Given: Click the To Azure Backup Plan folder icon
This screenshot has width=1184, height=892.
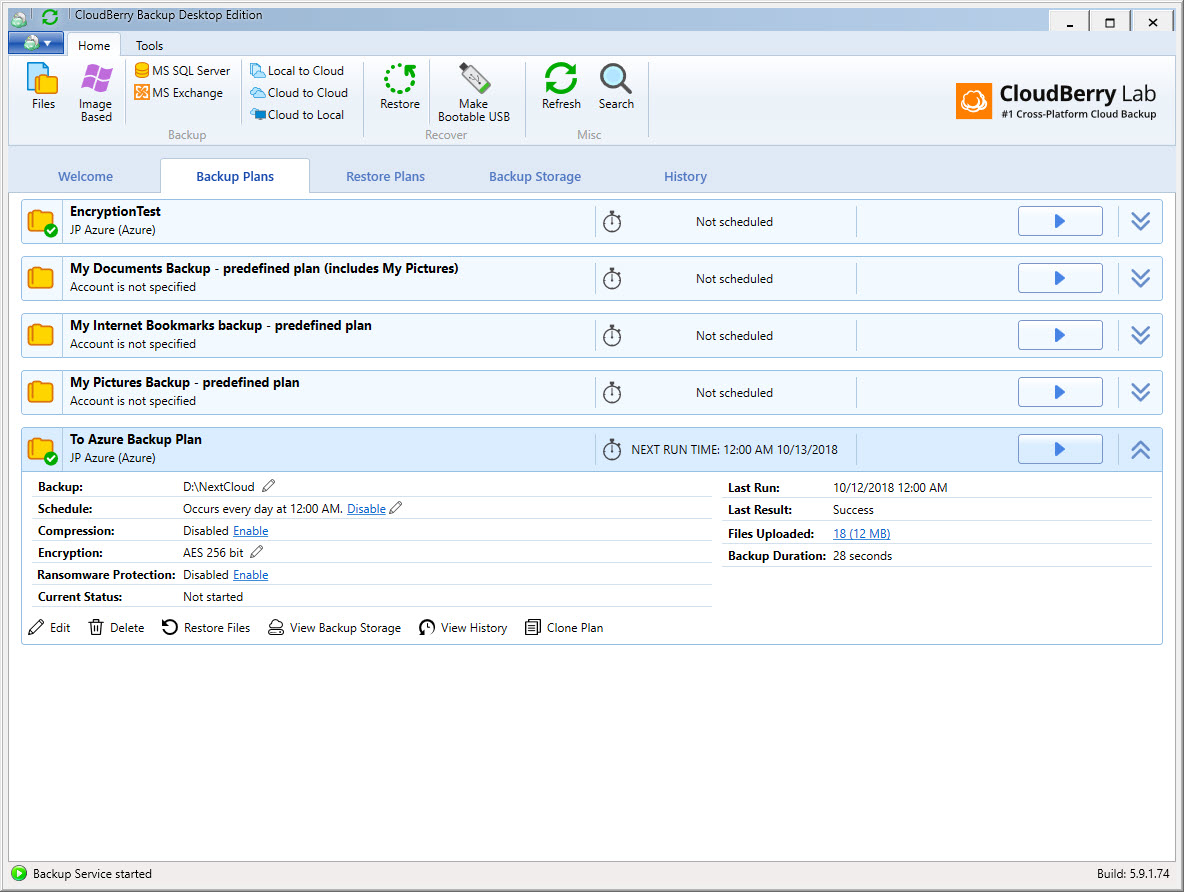Looking at the screenshot, I should coord(42,450).
